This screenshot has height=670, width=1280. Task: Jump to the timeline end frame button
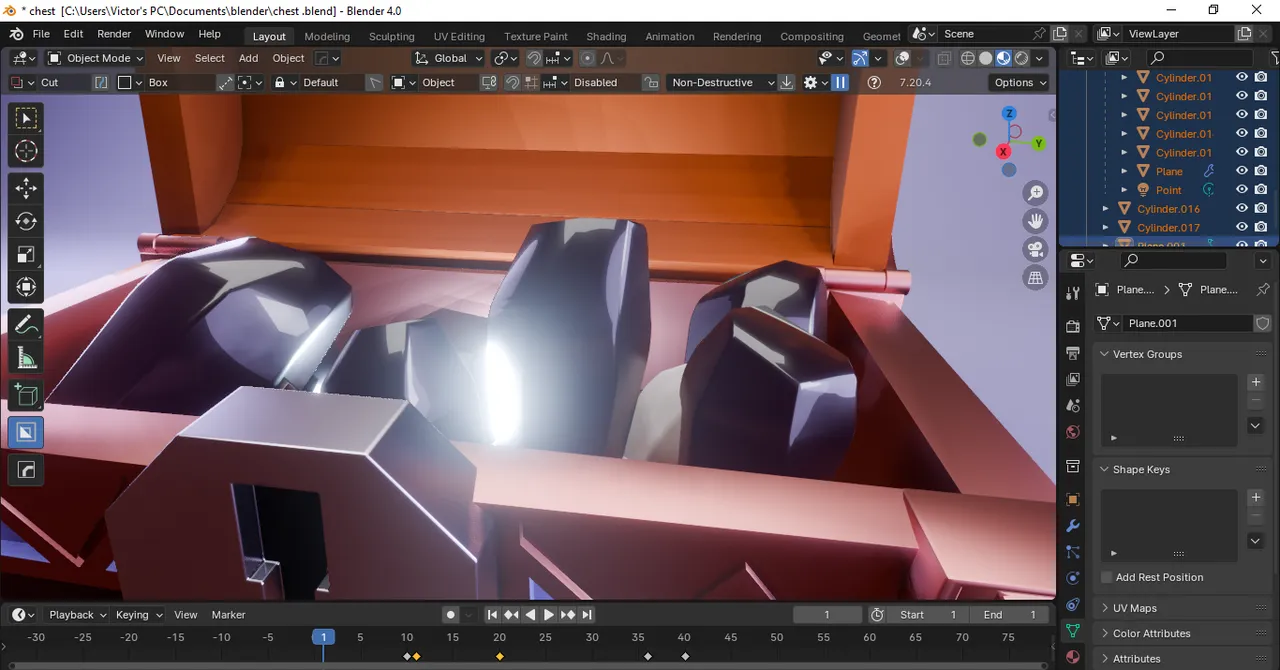(x=587, y=615)
